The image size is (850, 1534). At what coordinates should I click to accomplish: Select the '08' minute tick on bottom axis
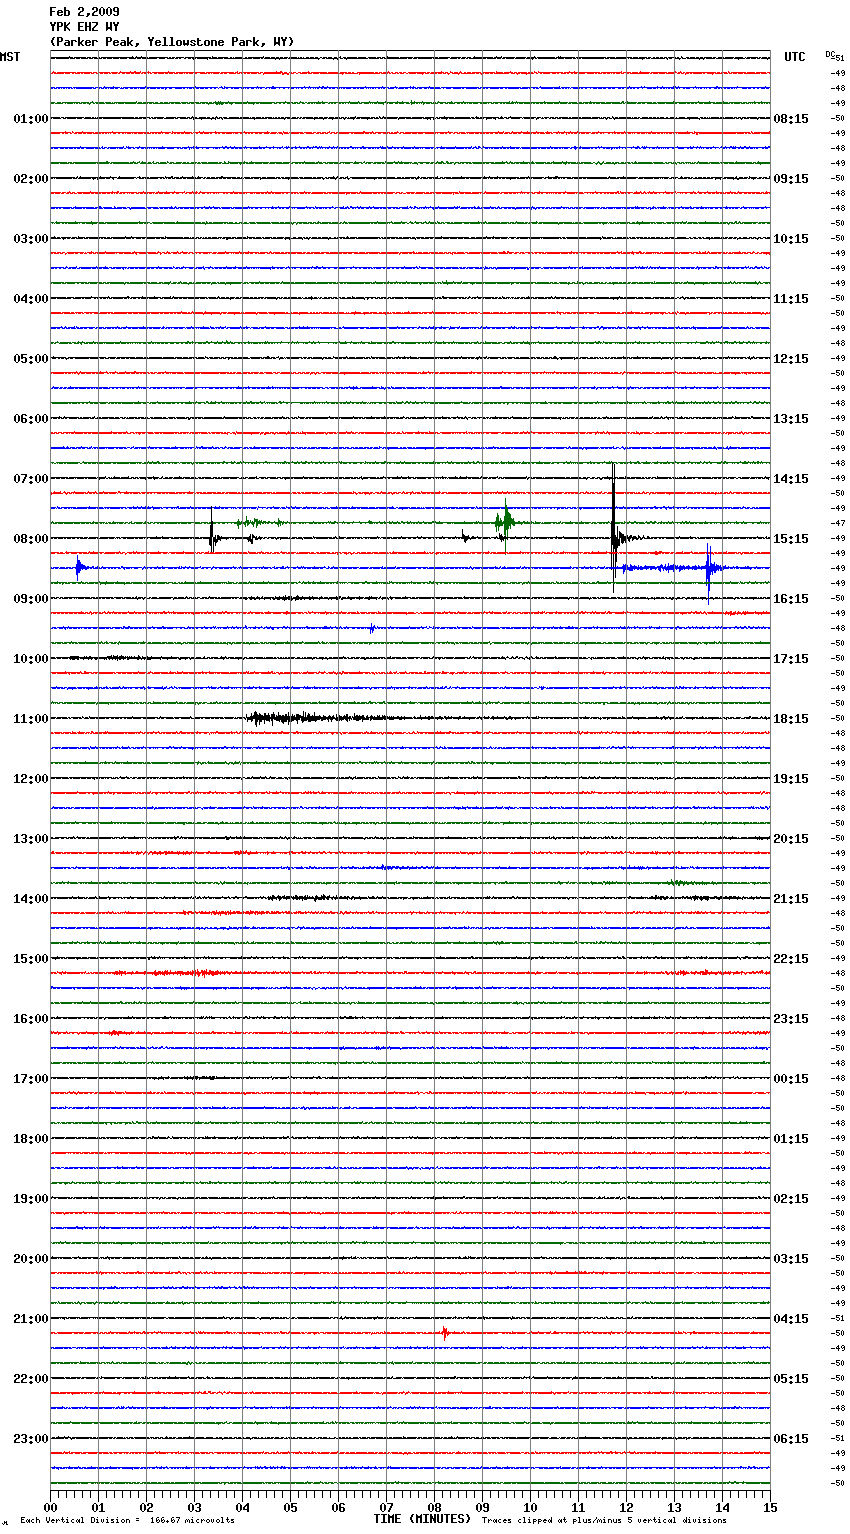pos(434,1507)
